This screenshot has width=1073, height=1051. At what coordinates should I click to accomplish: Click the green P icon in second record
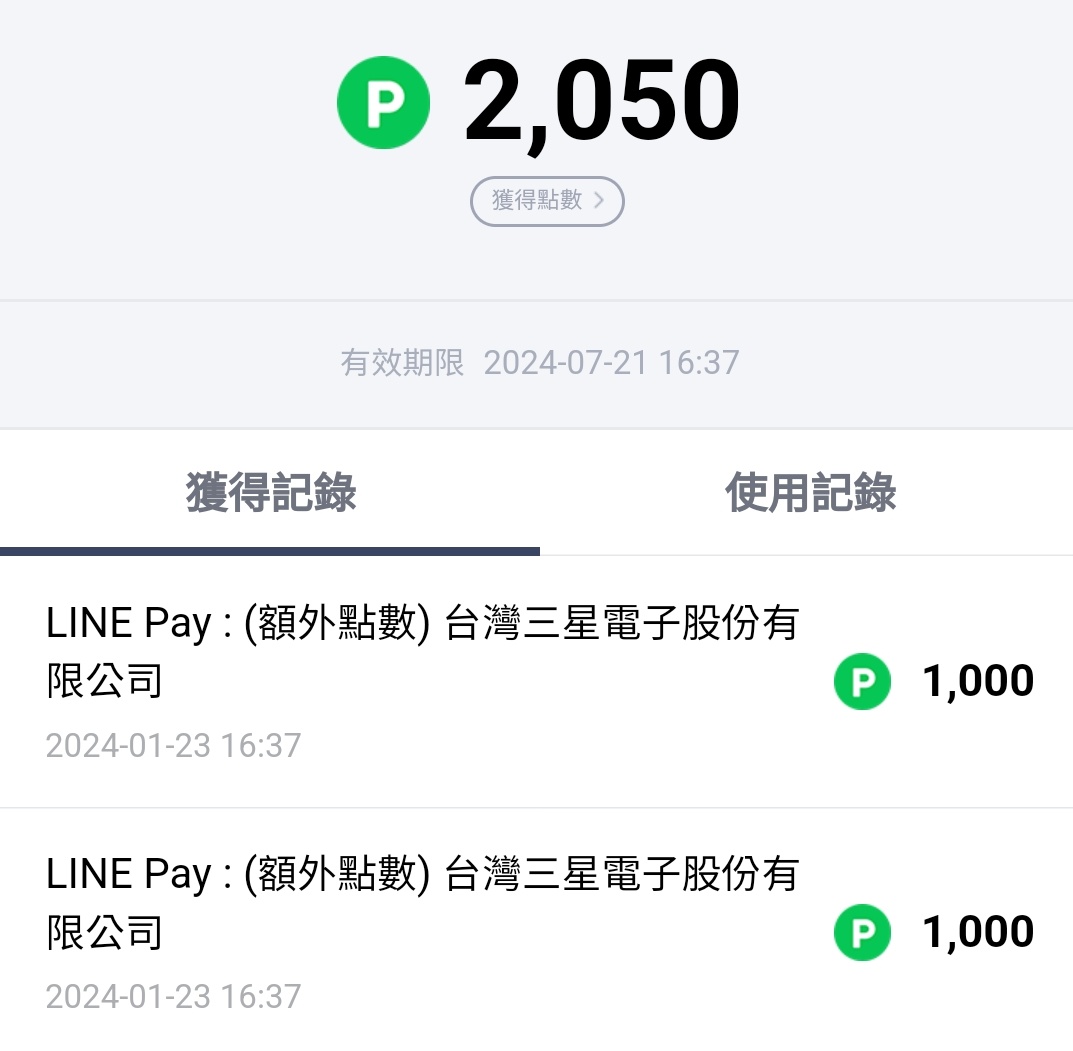(x=862, y=932)
